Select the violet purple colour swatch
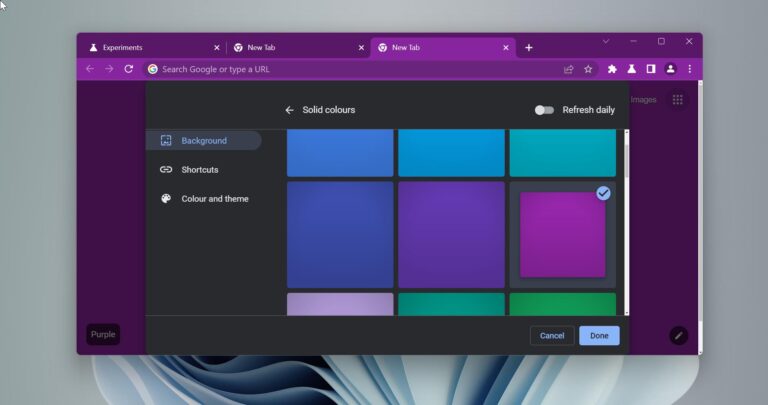 (451, 235)
